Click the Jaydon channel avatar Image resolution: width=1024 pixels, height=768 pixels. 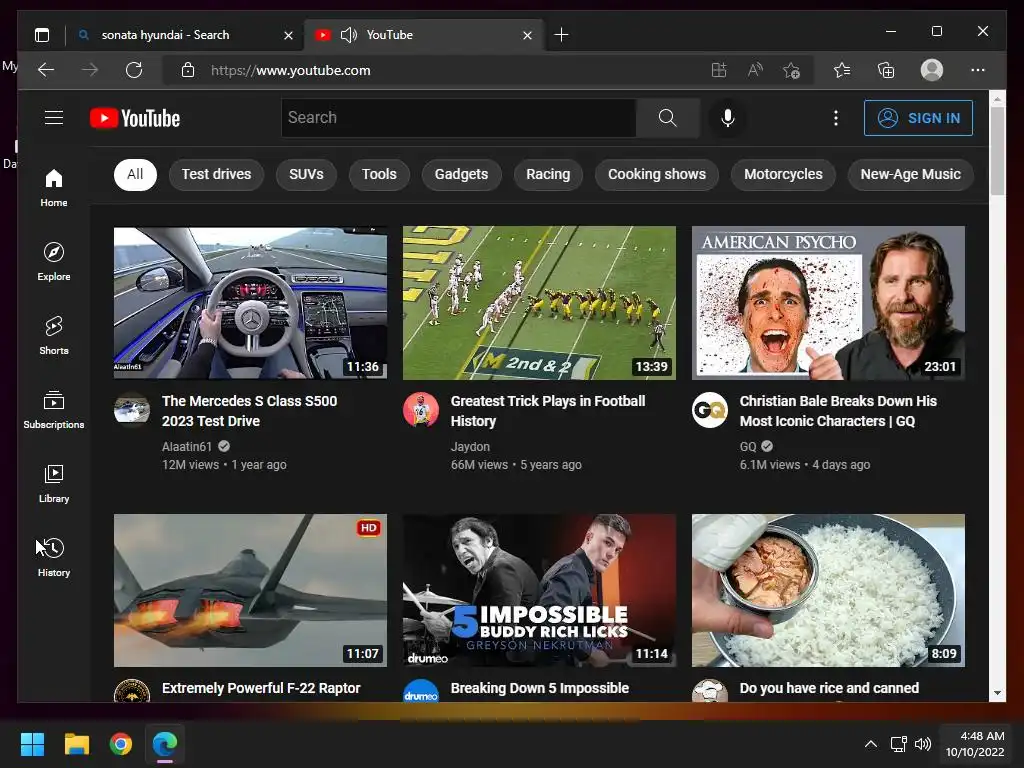(421, 410)
